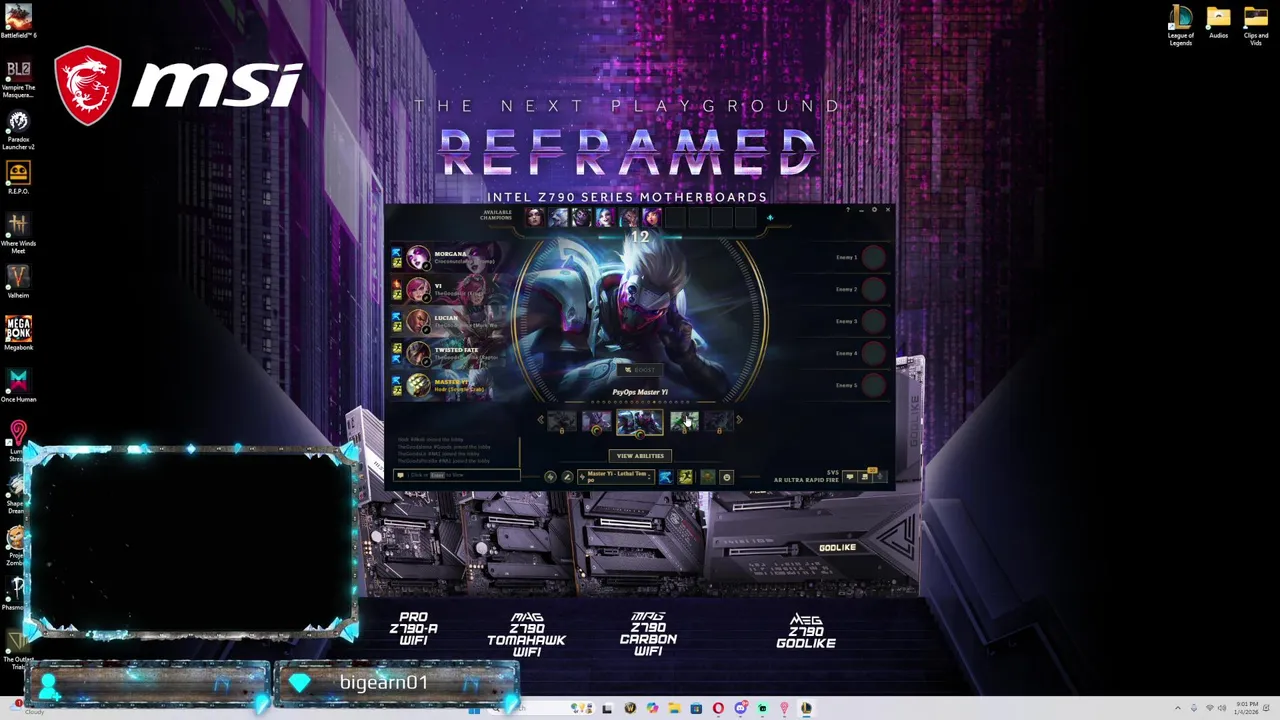1280x720 pixels.
Task: Select the second available champion portrait in bench
Action: pyautogui.click(x=558, y=217)
